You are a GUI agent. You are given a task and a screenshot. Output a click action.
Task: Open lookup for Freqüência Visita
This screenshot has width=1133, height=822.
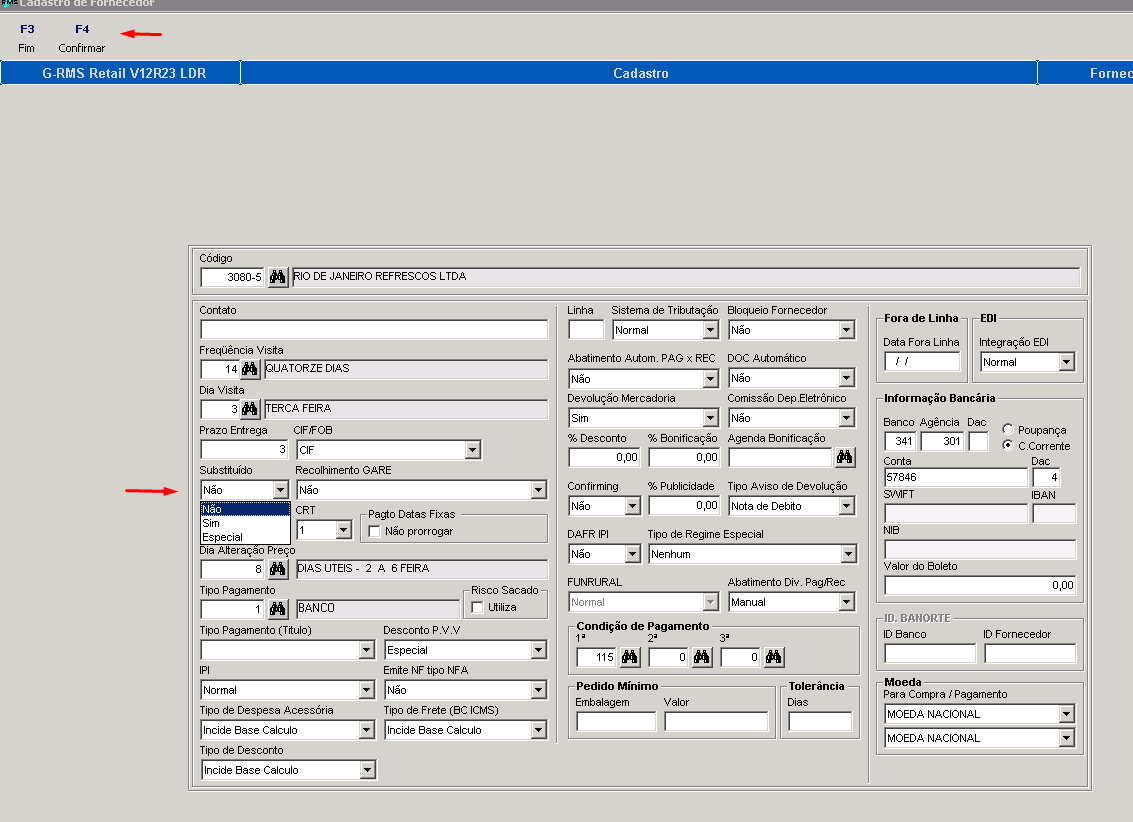pyautogui.click(x=250, y=369)
